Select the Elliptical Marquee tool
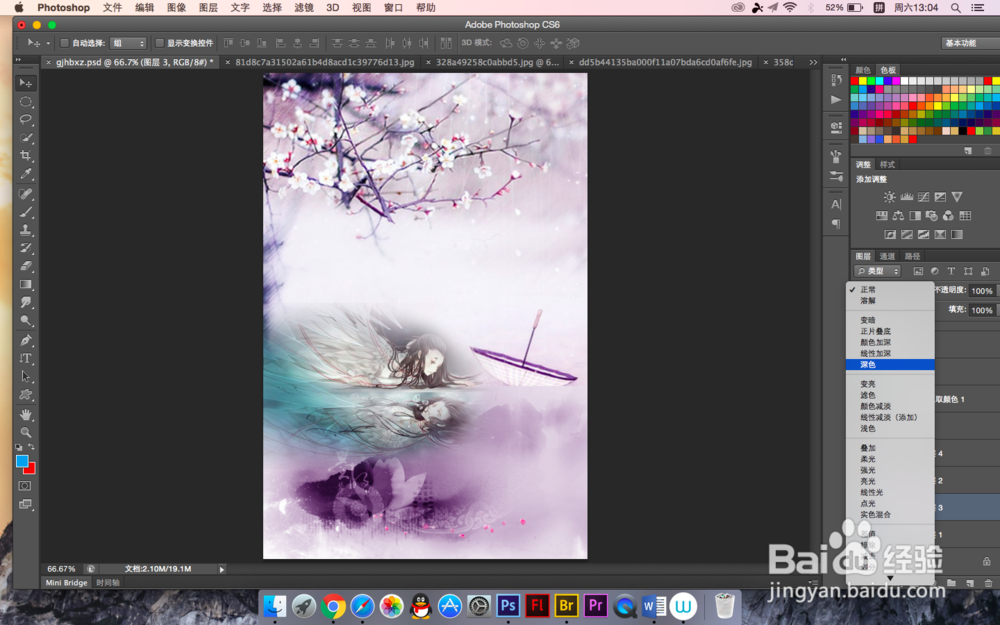 coord(26,101)
